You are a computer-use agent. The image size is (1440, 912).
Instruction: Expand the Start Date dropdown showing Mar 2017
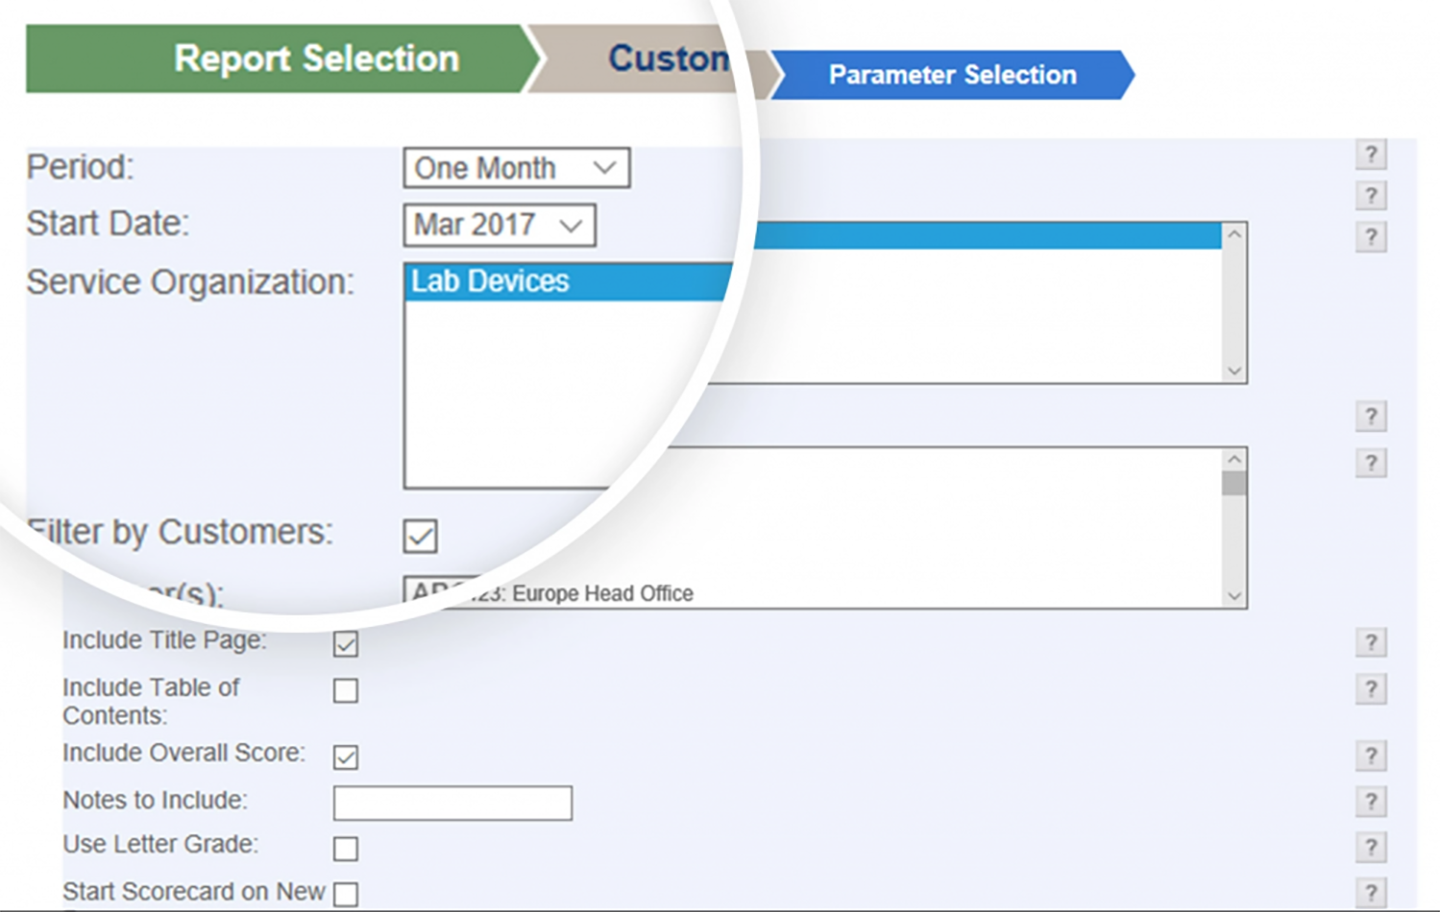click(499, 225)
